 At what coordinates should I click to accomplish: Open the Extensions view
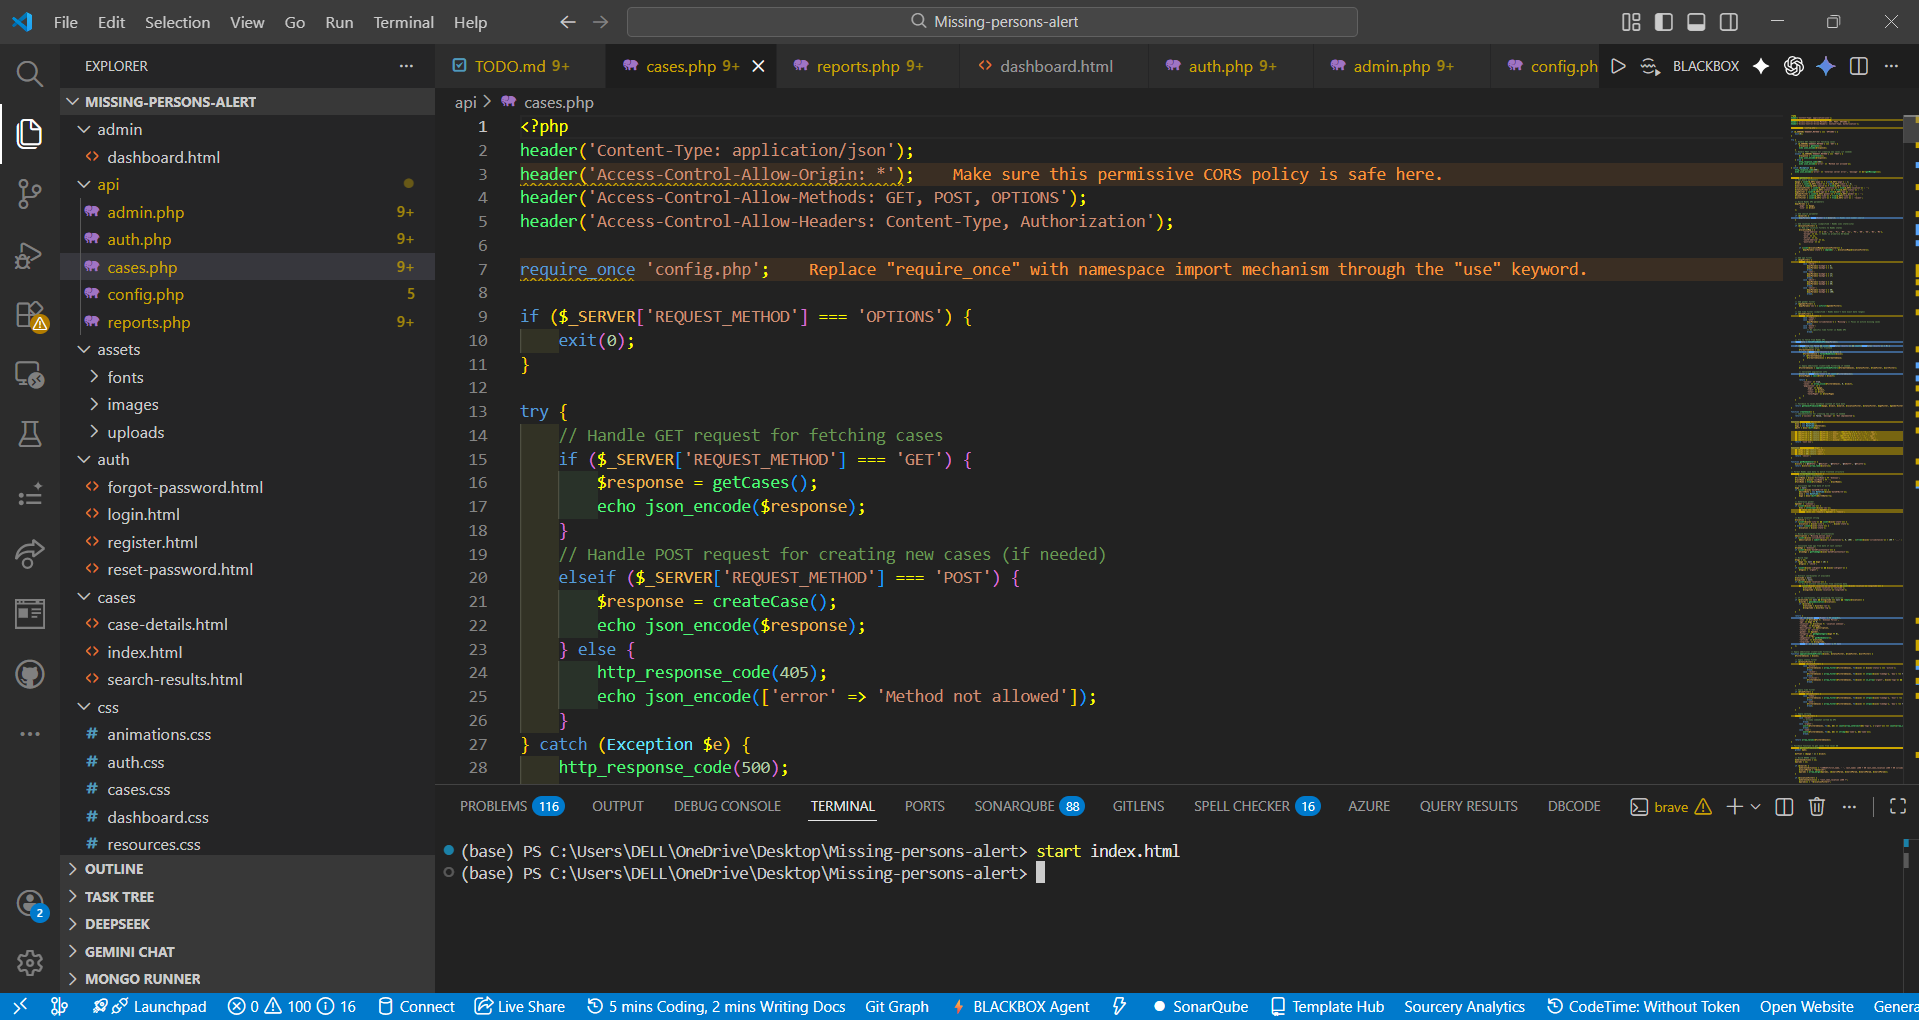tap(29, 316)
